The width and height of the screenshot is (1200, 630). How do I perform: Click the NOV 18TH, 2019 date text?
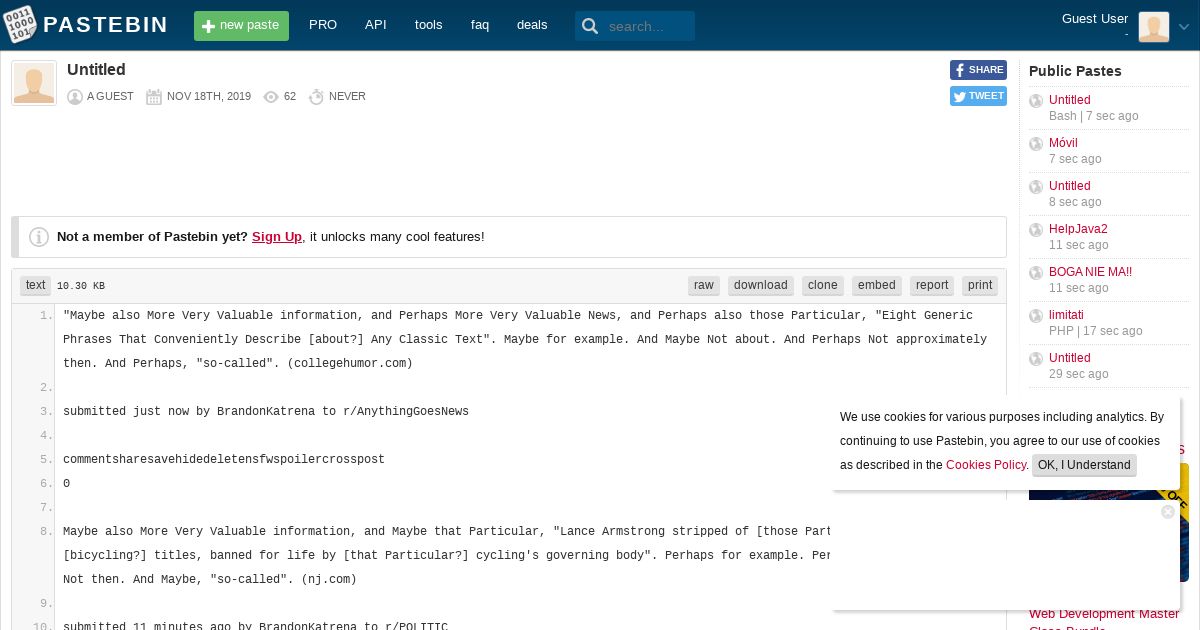tap(209, 97)
